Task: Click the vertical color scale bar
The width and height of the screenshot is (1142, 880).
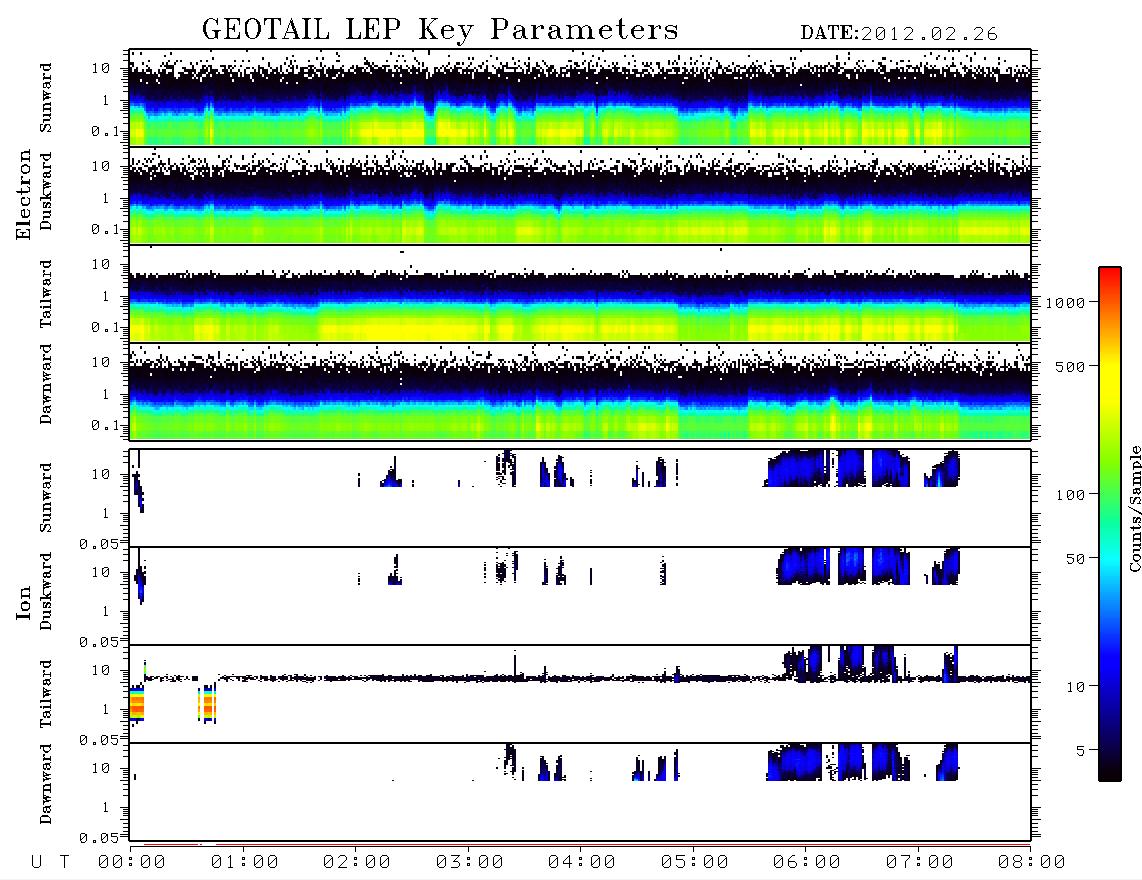Action: pos(1110,524)
